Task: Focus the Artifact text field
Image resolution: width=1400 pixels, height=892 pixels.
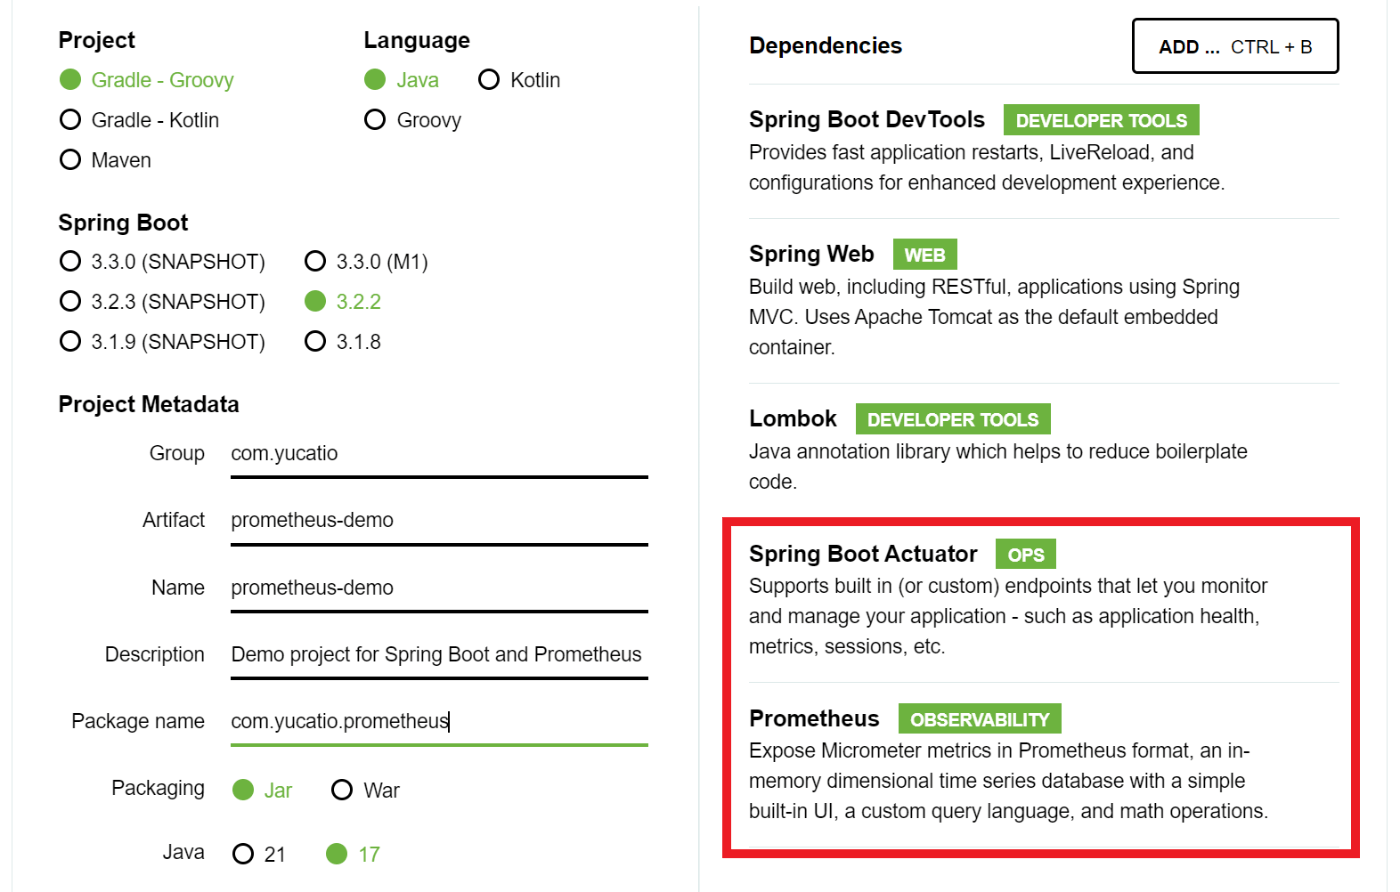Action: (438, 521)
